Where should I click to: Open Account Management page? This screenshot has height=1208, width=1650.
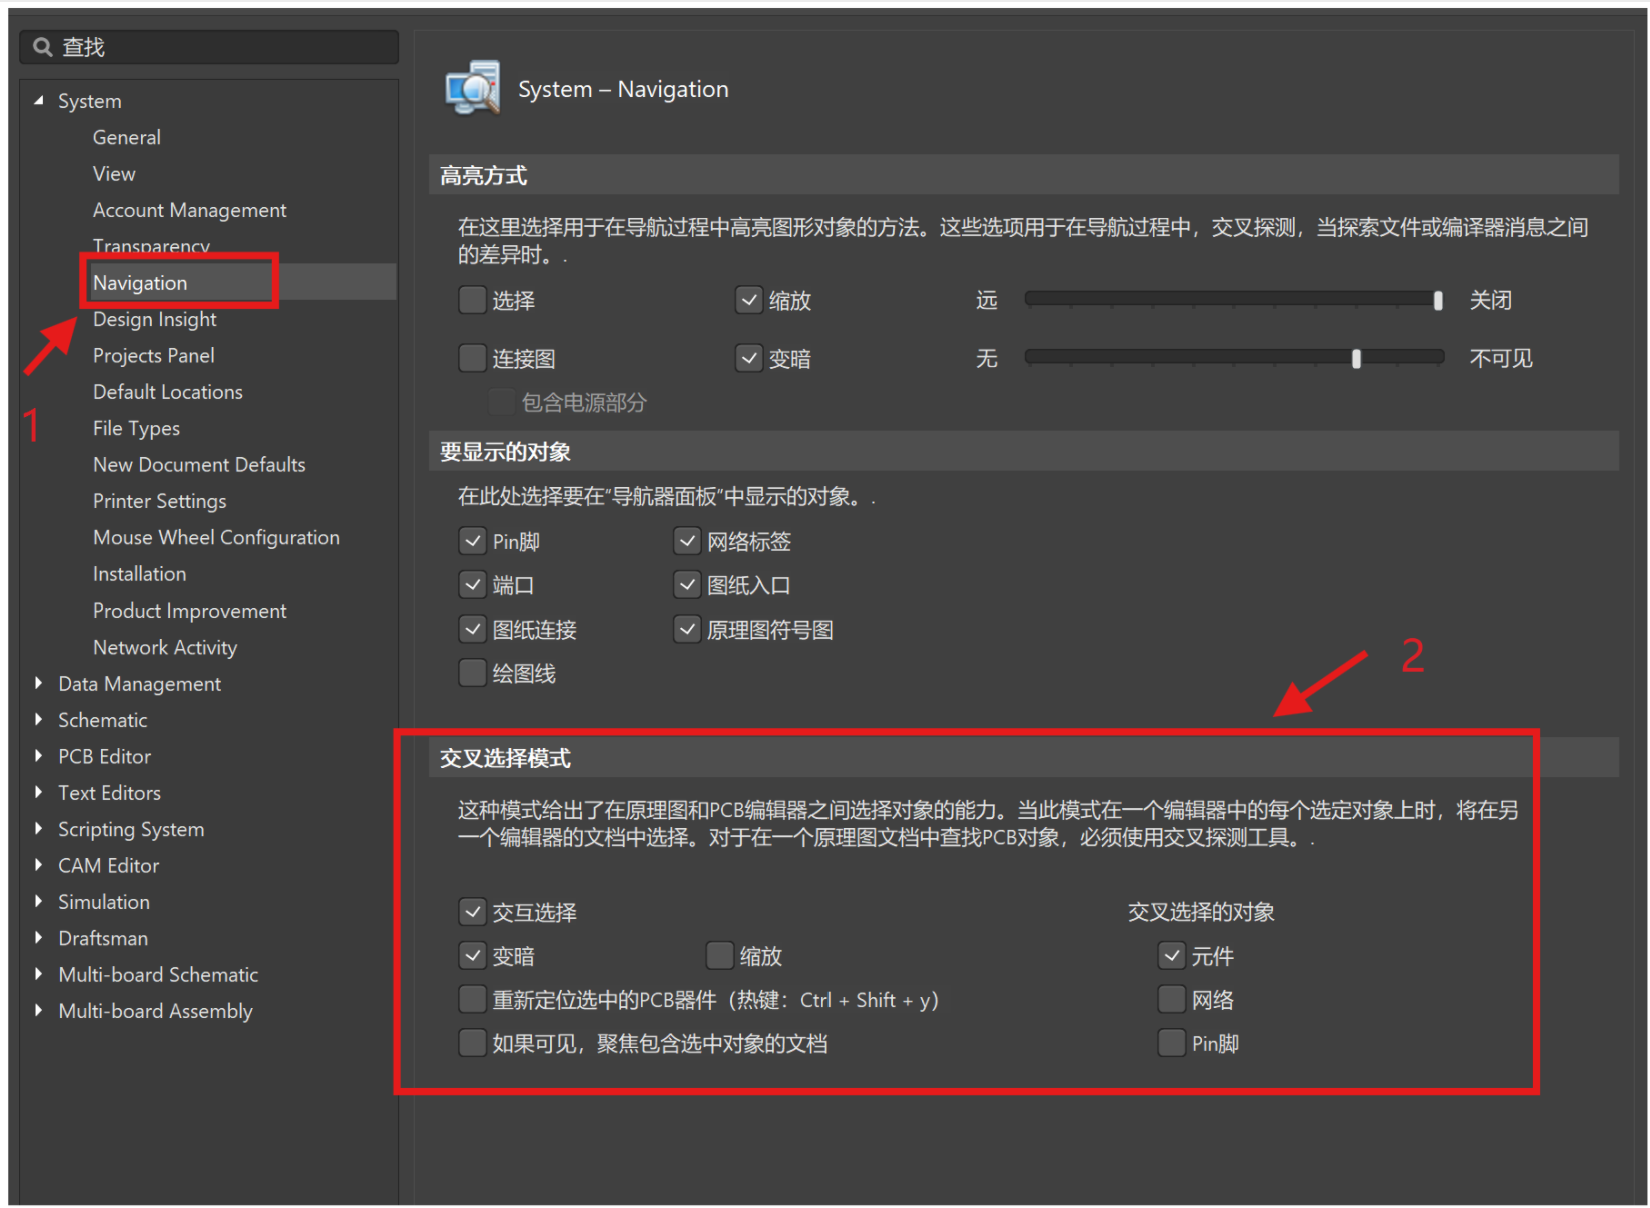tap(190, 210)
